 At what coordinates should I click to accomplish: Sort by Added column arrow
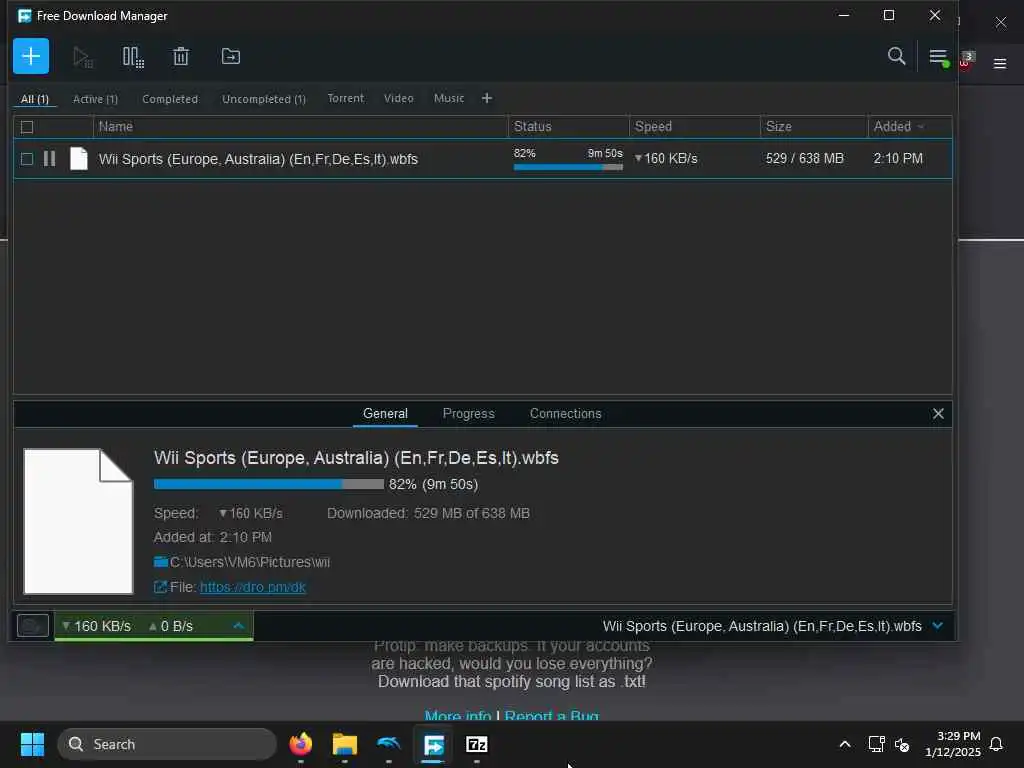tap(921, 127)
